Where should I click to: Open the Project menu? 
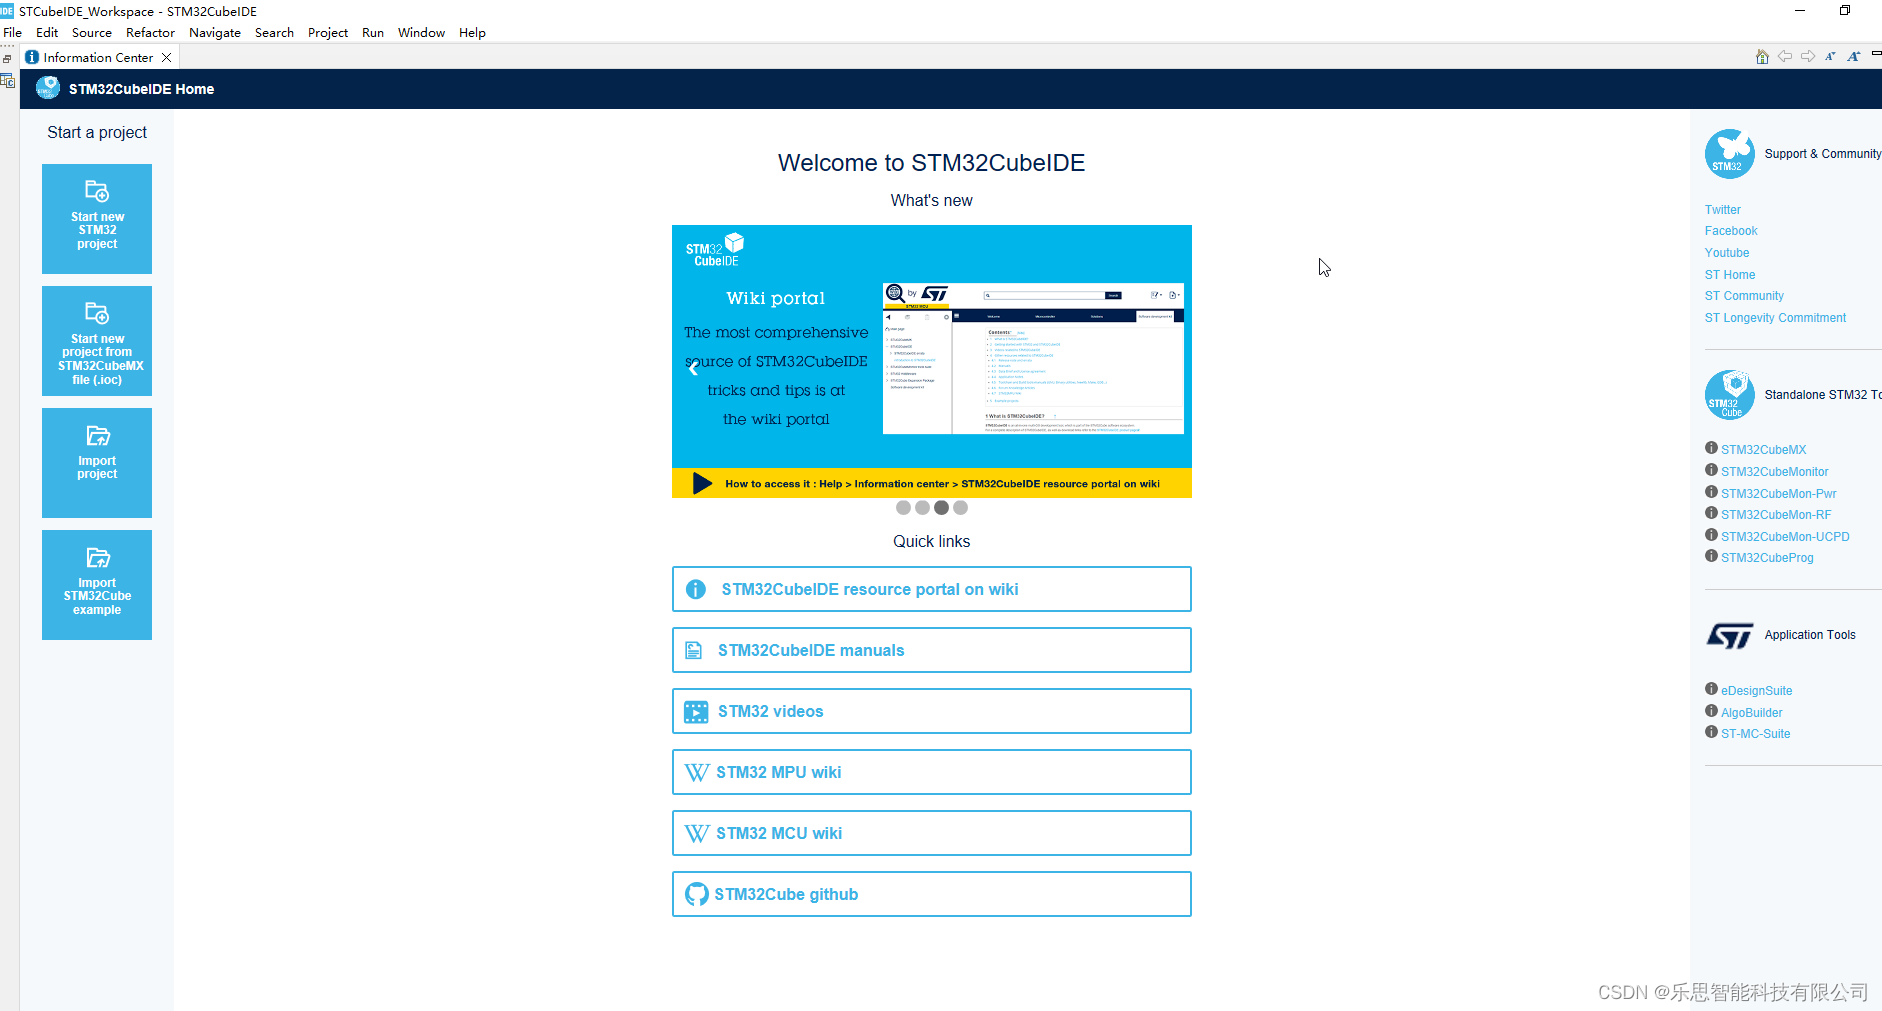coord(328,33)
